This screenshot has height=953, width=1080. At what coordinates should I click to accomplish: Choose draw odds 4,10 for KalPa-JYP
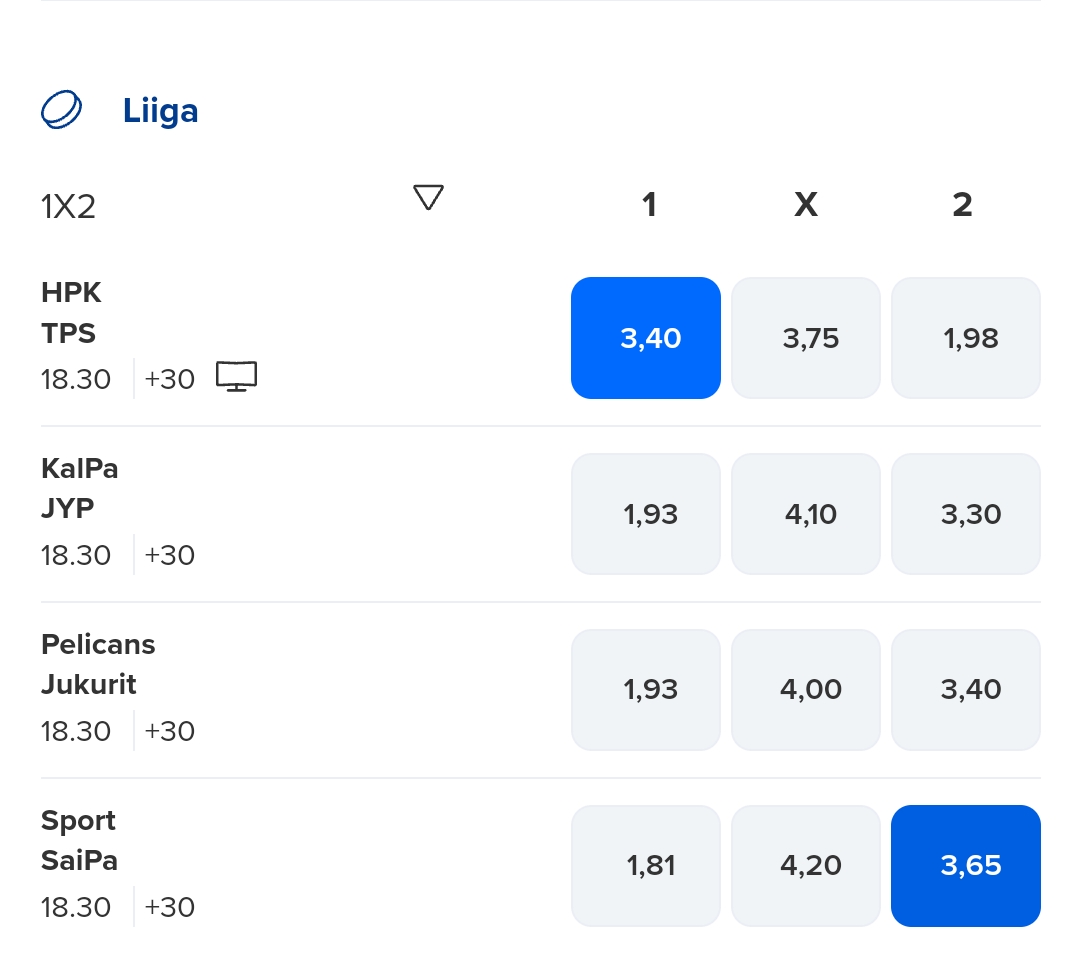(806, 514)
